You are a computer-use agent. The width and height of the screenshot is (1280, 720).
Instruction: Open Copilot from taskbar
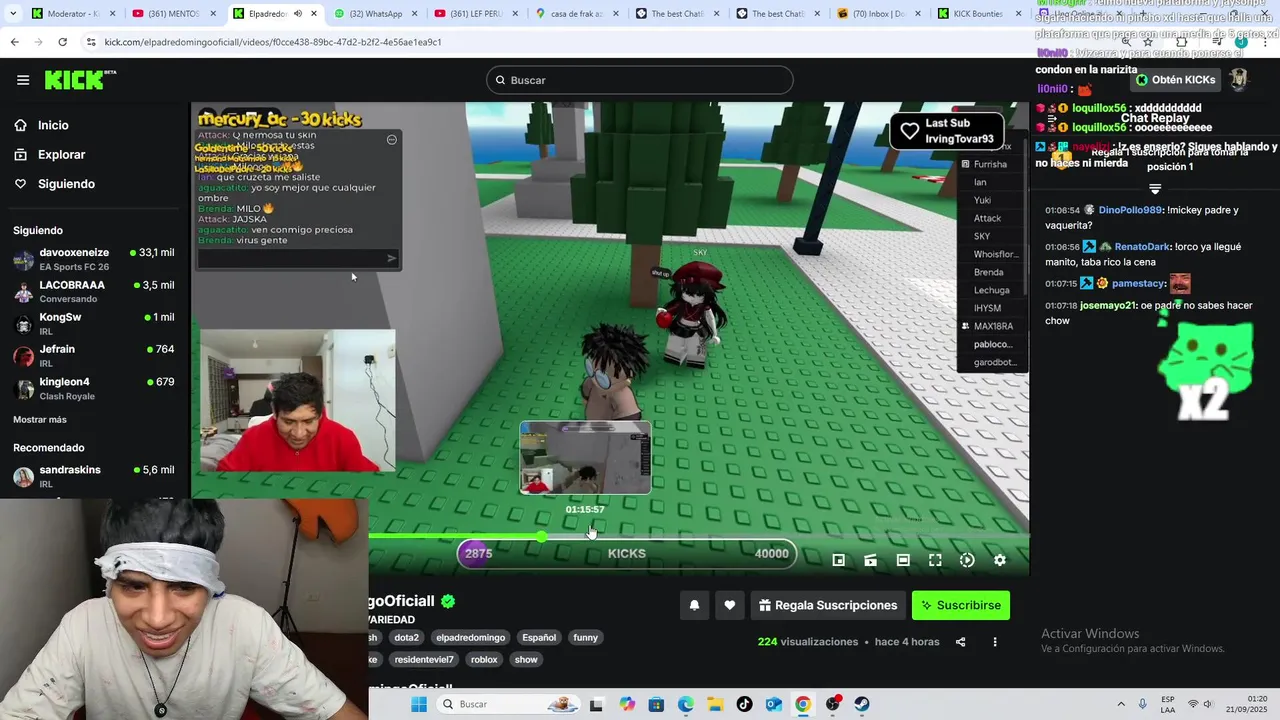[x=627, y=704]
